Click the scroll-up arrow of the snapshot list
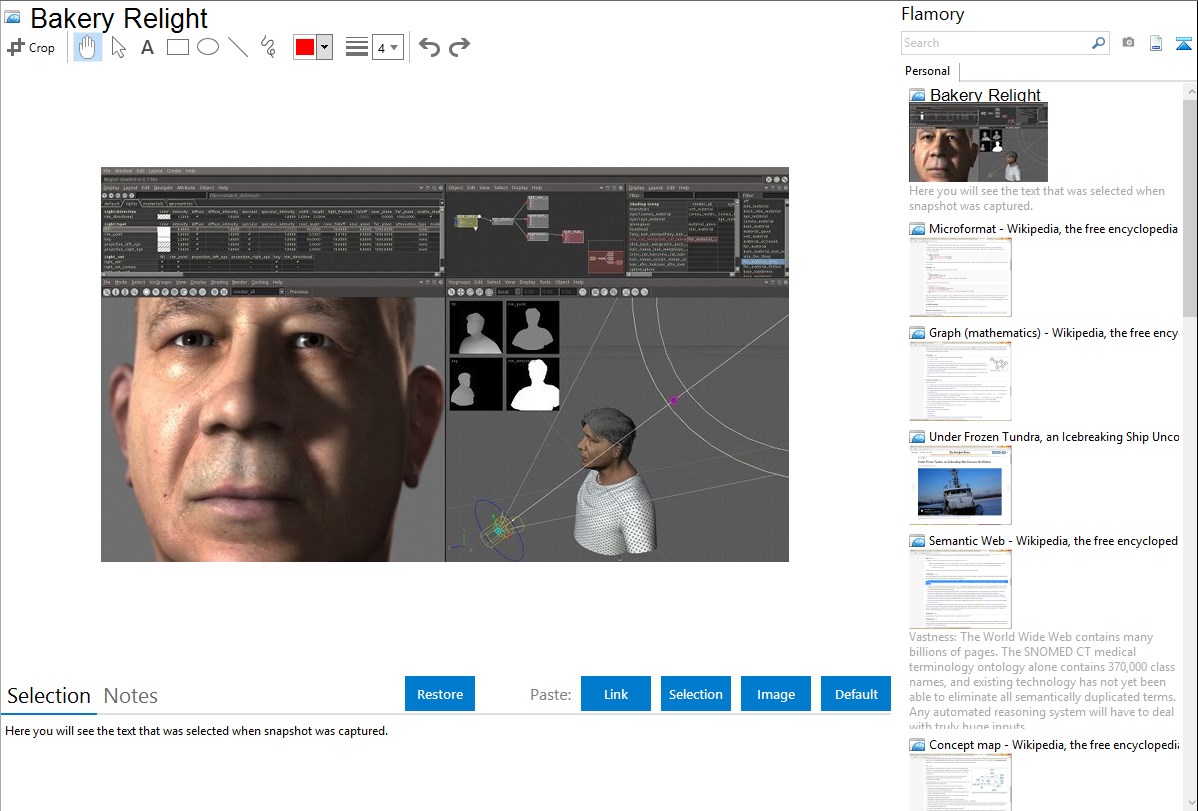The height and width of the screenshot is (811, 1198). (1190, 91)
